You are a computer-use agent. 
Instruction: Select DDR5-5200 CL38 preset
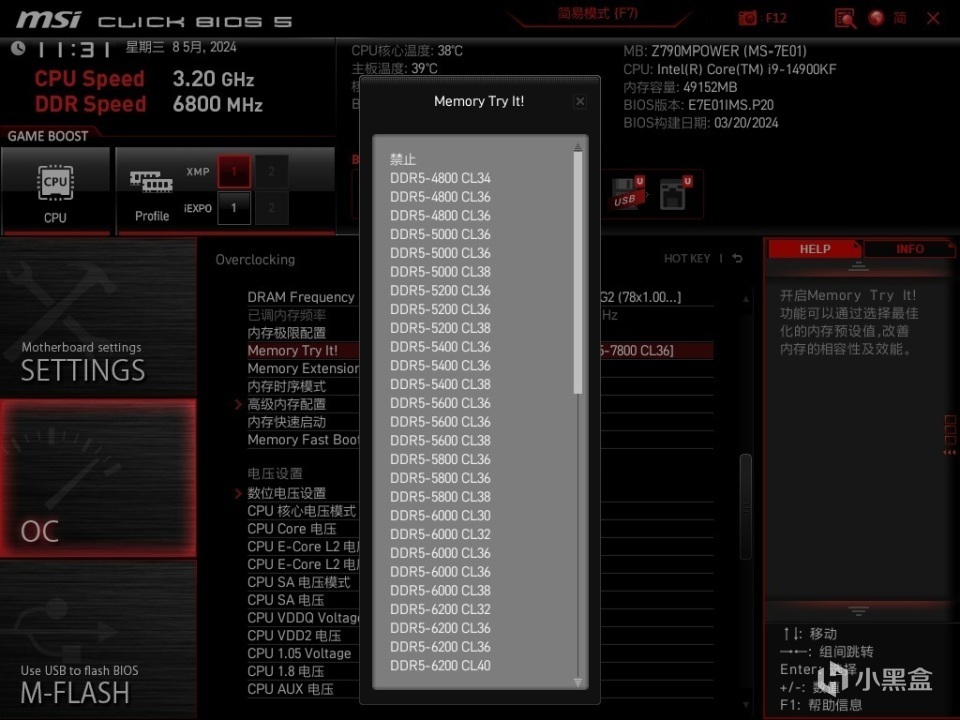440,328
